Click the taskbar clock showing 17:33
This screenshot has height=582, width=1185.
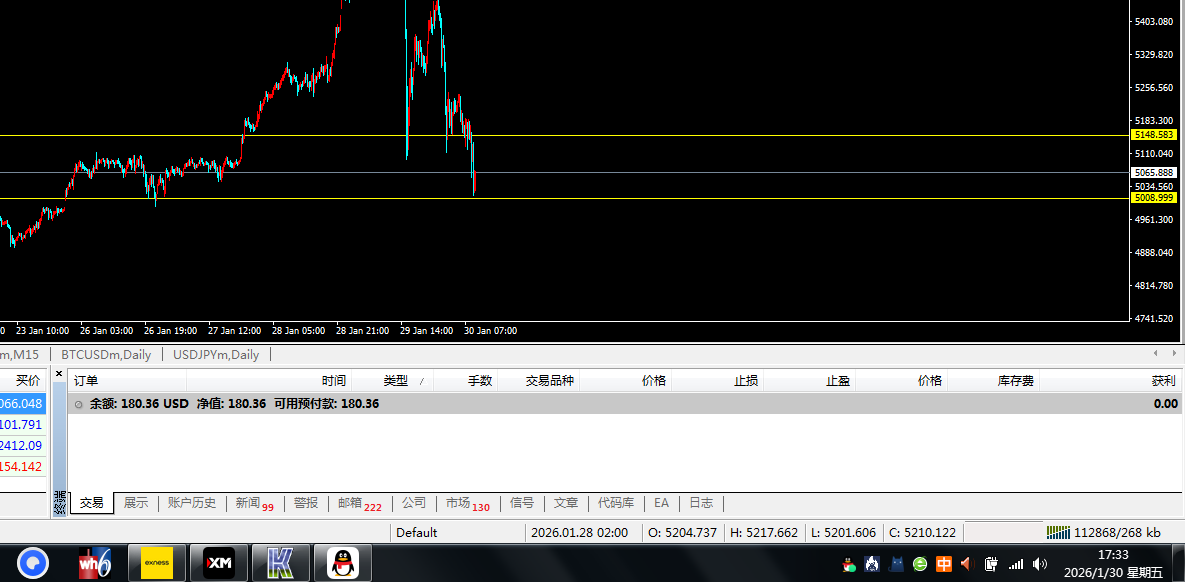tap(1113, 554)
